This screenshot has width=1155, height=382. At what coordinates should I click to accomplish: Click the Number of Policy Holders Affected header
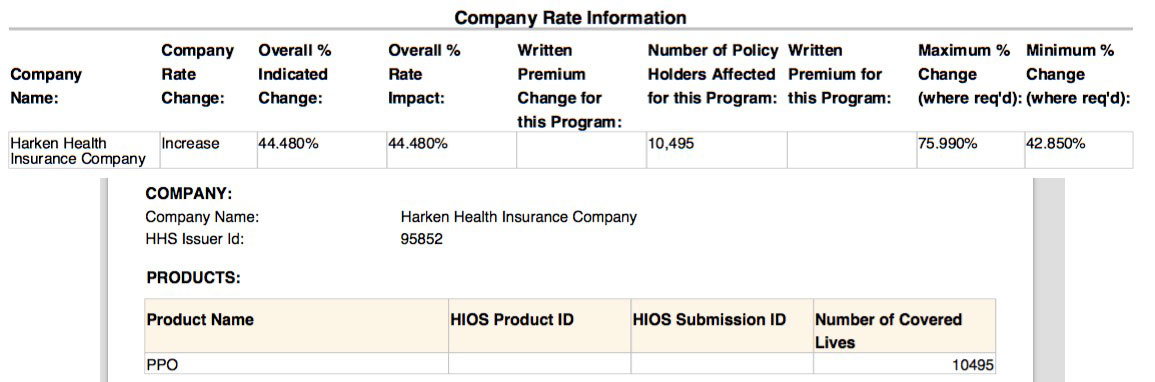coord(713,74)
